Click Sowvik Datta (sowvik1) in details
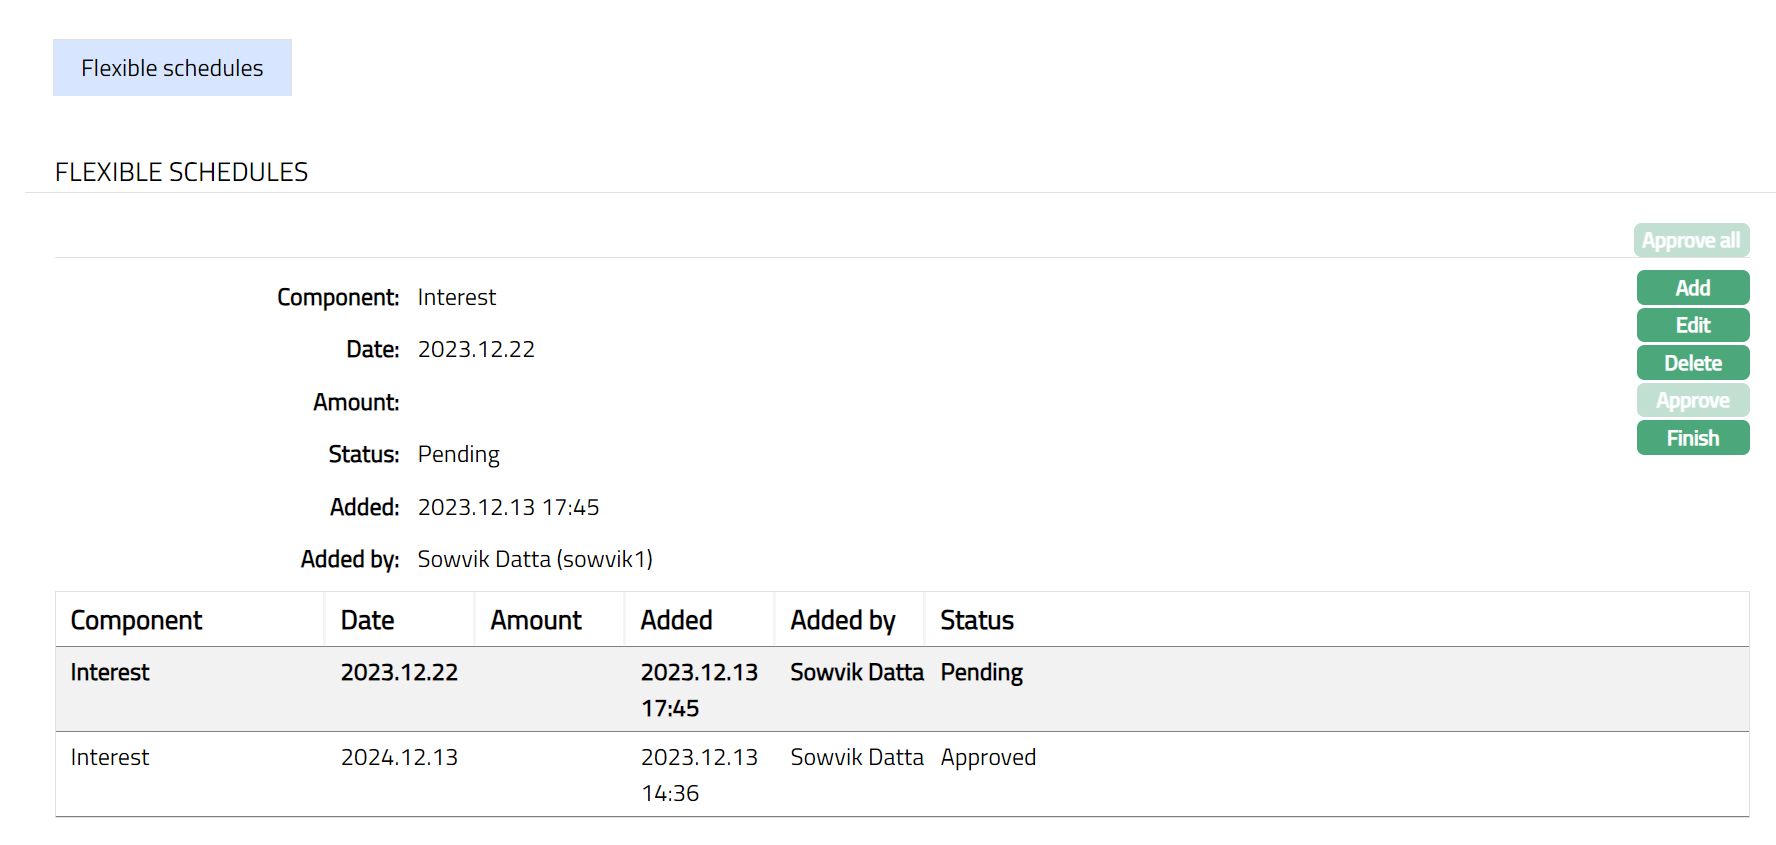The height and width of the screenshot is (845, 1776). 535,559
